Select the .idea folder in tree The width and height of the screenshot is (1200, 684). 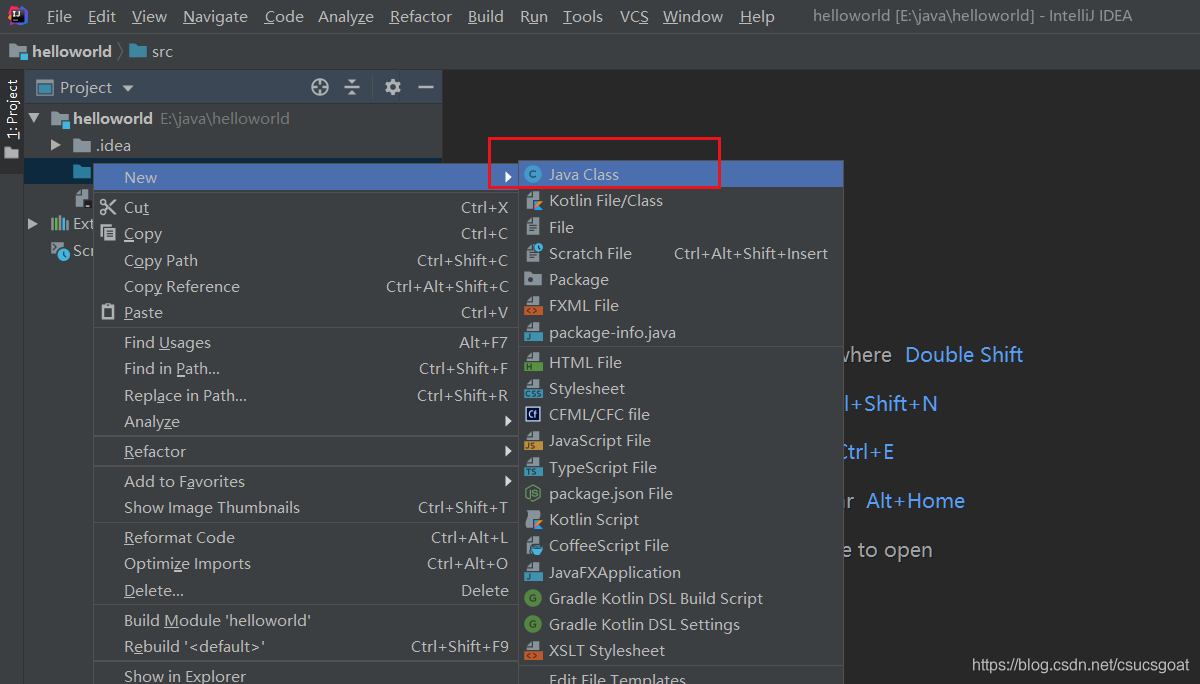pos(232,145)
